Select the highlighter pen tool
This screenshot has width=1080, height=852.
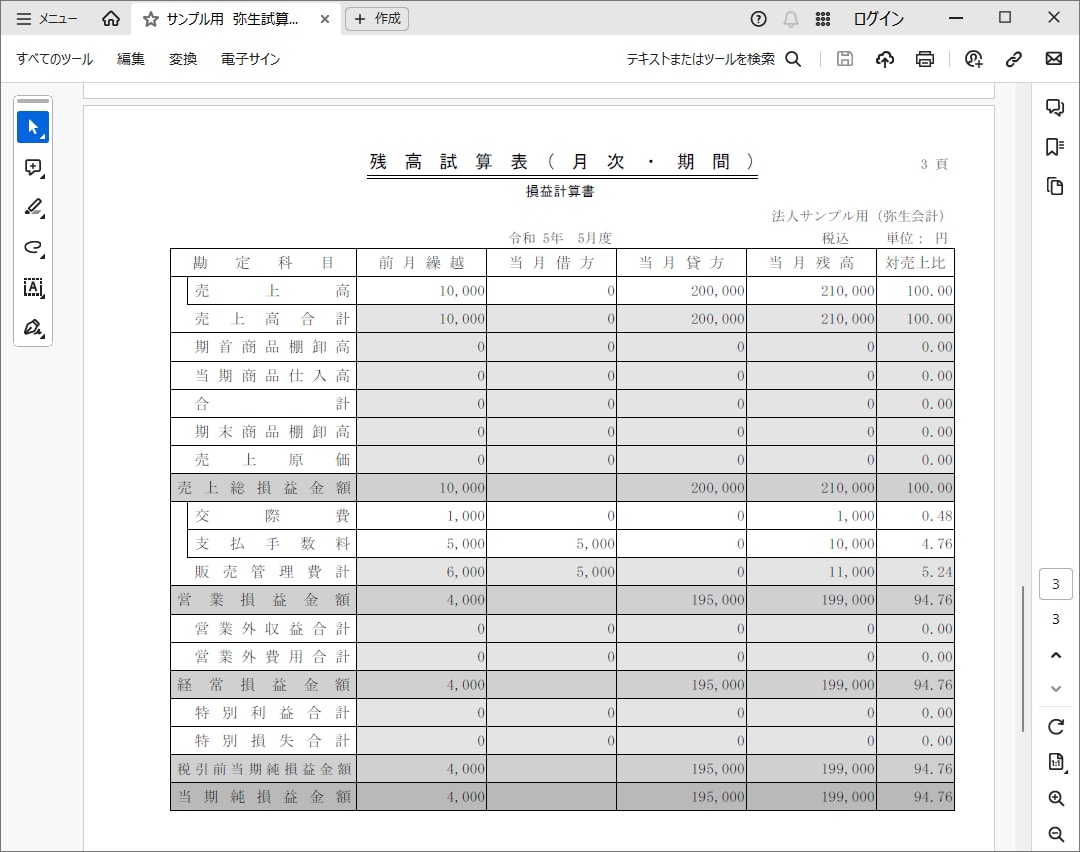tap(33, 207)
